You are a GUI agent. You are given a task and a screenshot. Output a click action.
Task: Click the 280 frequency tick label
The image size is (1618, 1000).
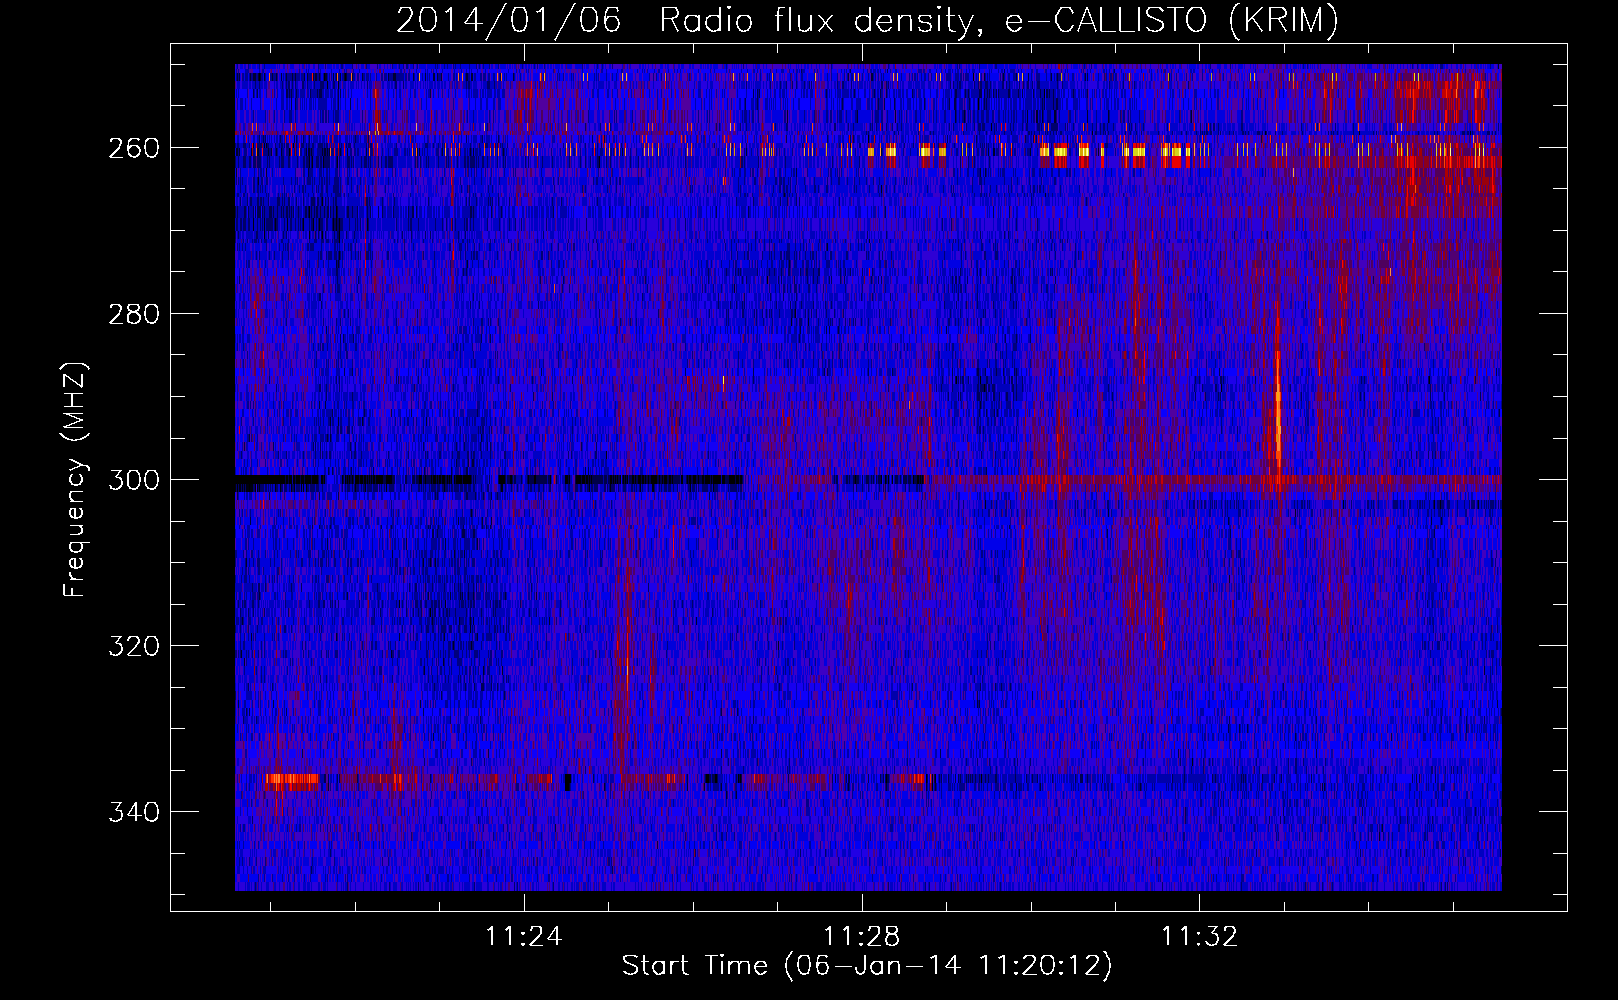pyautogui.click(x=134, y=314)
